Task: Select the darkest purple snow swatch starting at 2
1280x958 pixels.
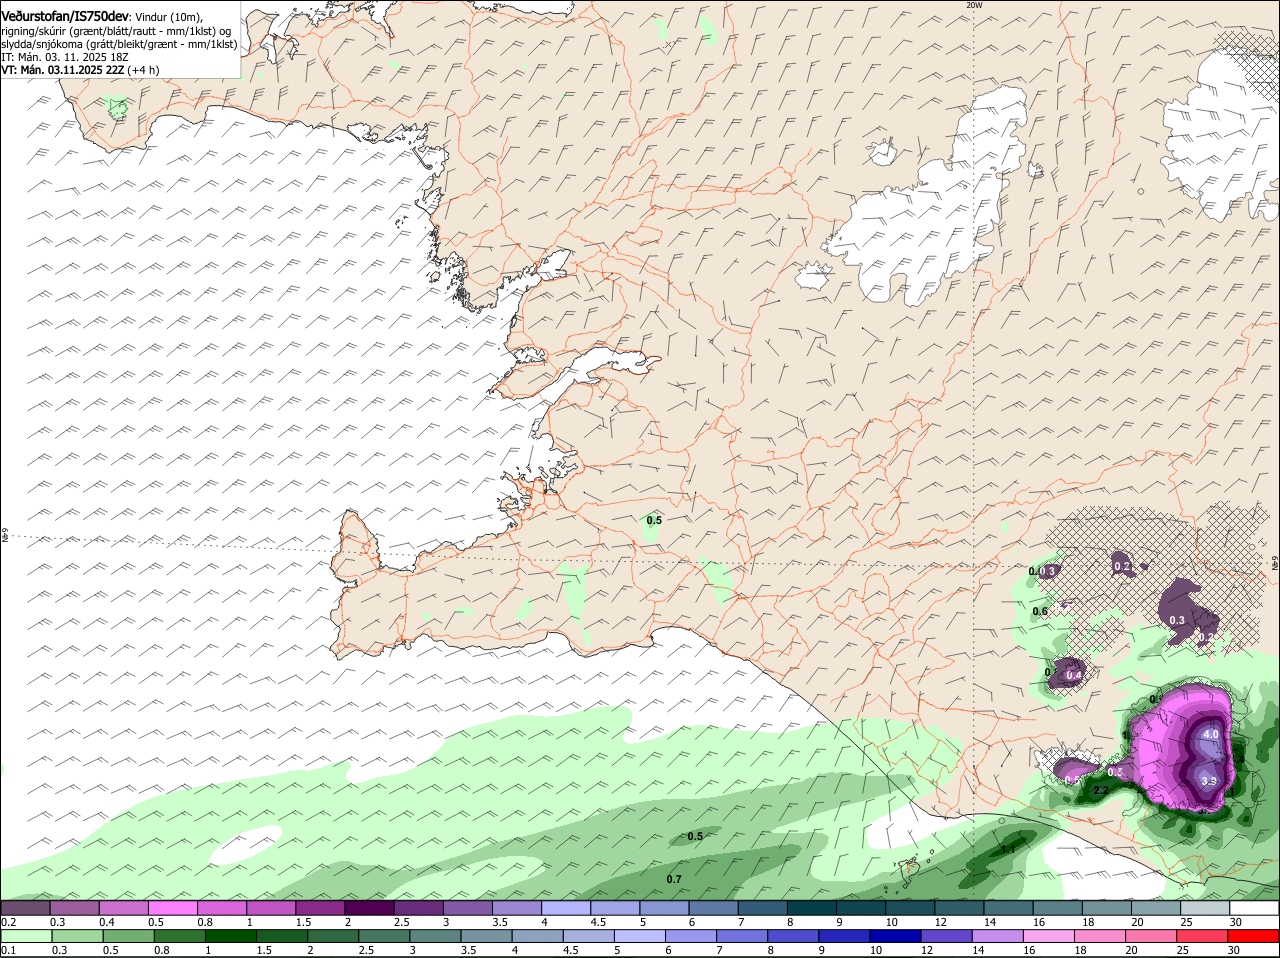Action: click(368, 908)
